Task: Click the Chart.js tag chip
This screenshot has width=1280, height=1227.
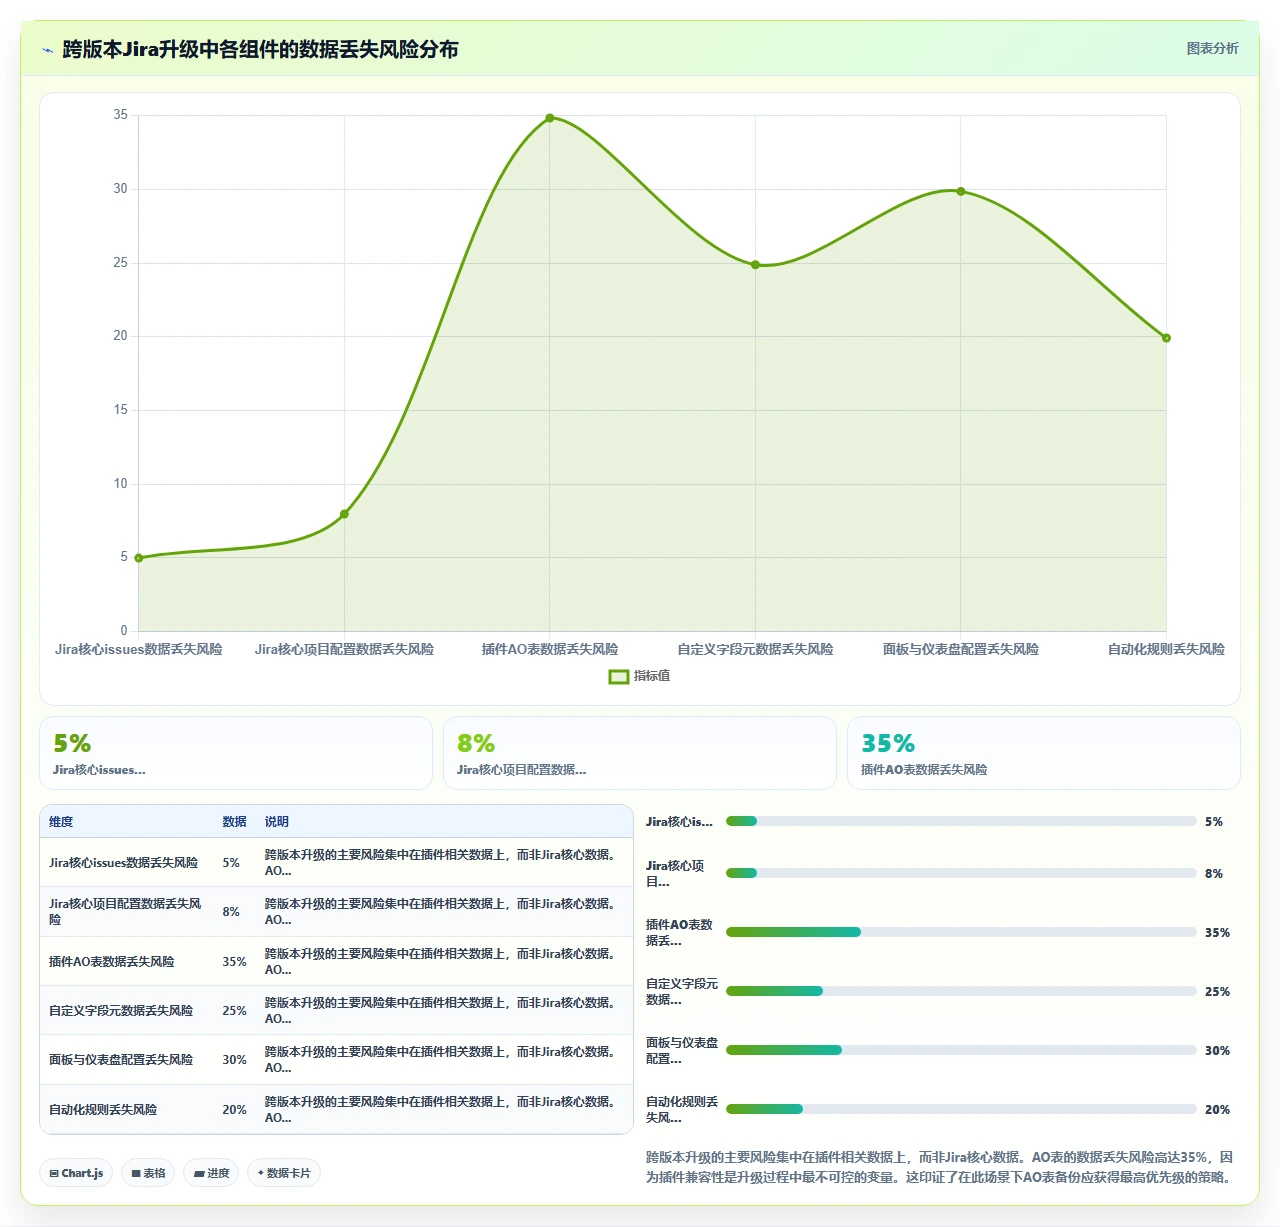Action: tap(76, 1173)
